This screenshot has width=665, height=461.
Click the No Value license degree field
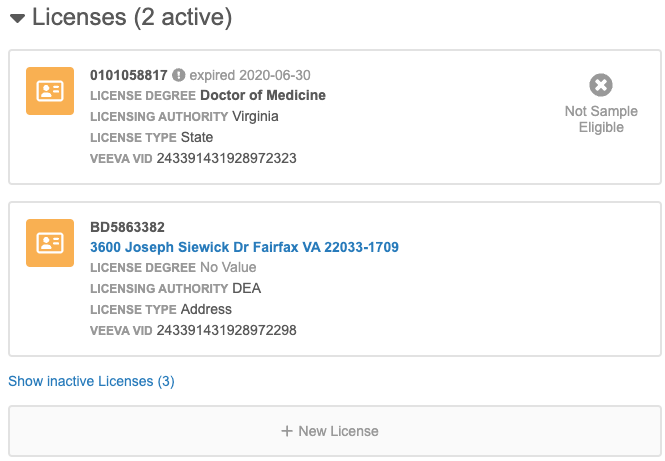coord(228,268)
